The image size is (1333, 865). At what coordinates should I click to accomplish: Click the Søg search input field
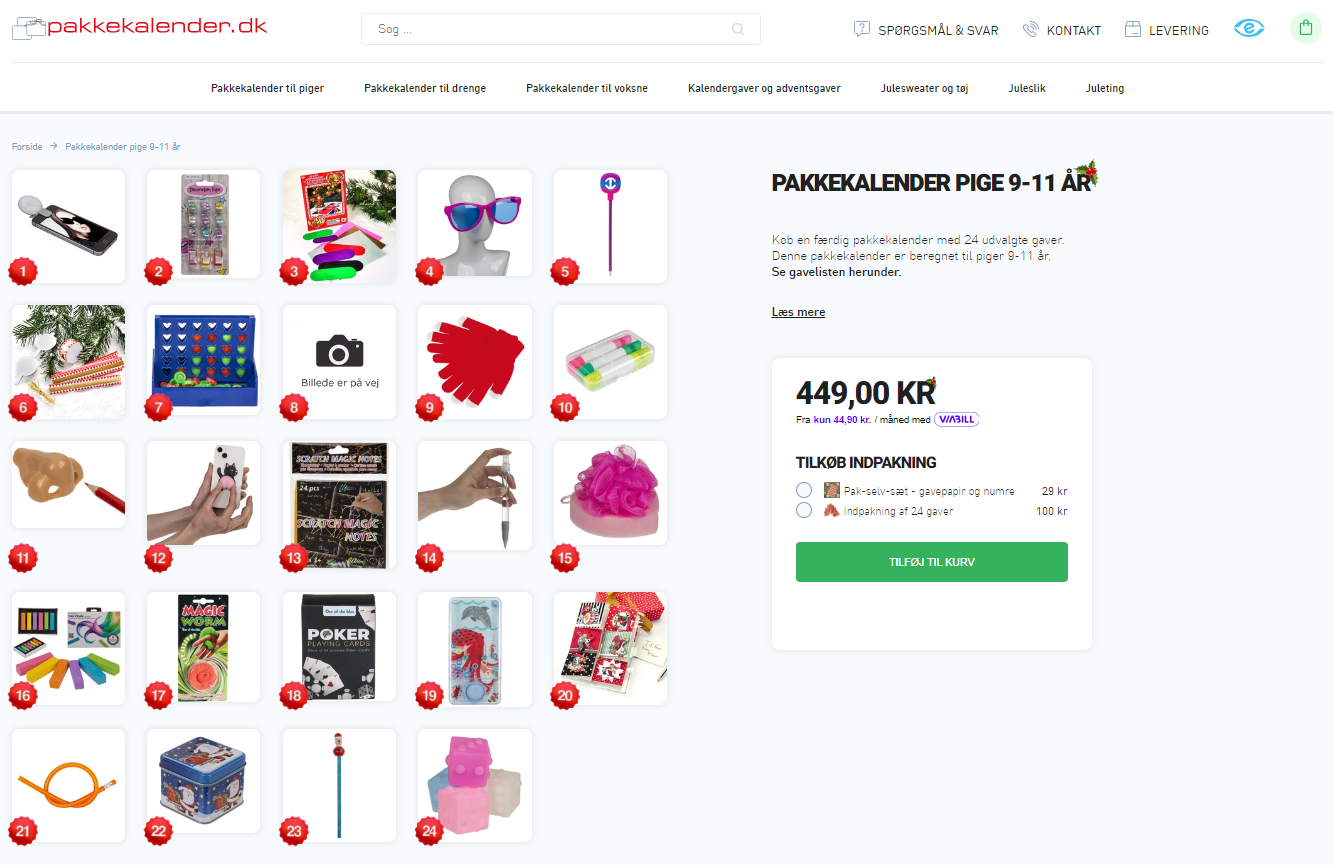click(561, 29)
